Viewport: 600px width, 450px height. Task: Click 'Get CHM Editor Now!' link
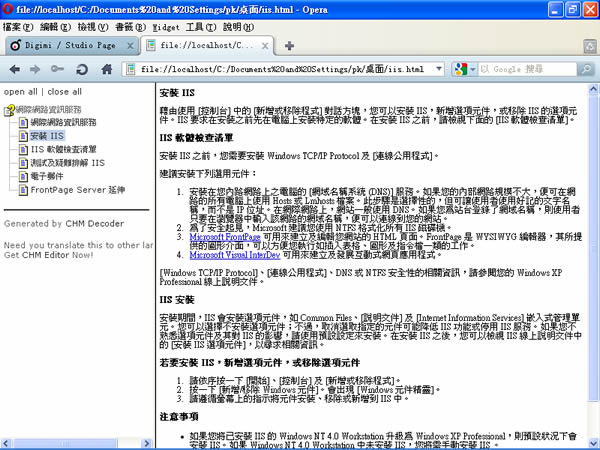click(48, 255)
